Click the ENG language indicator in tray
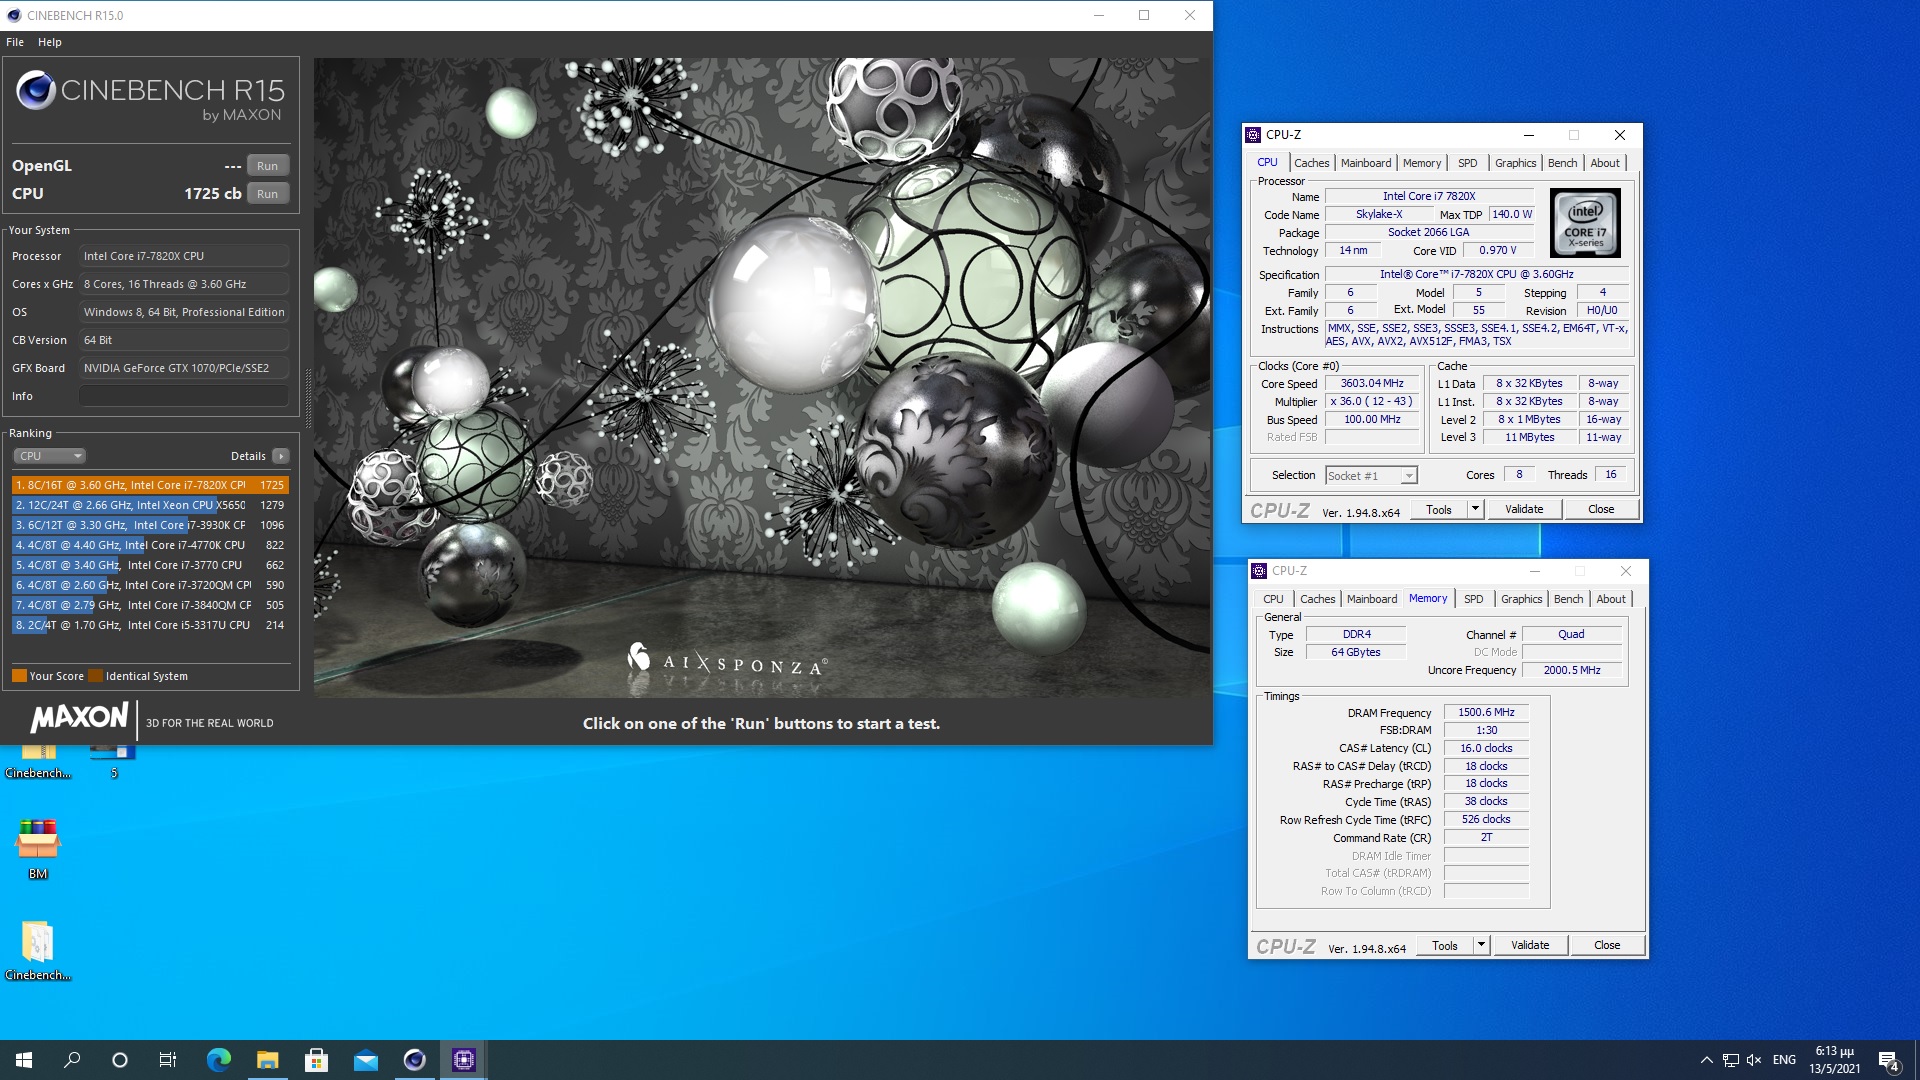The image size is (1920, 1080). [x=1784, y=1060]
